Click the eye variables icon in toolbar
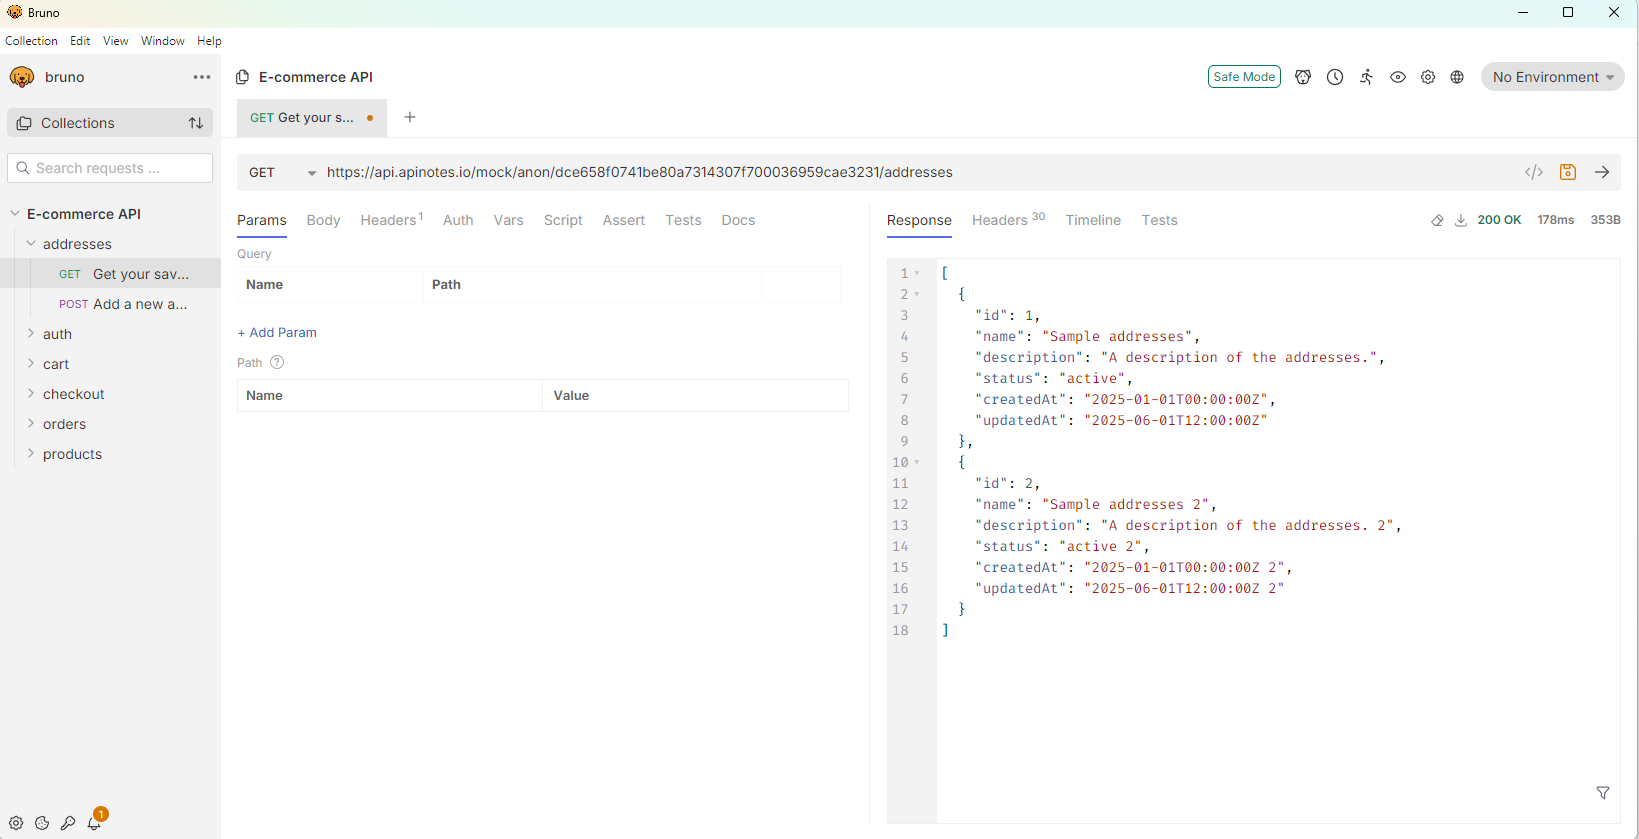 tap(1398, 77)
